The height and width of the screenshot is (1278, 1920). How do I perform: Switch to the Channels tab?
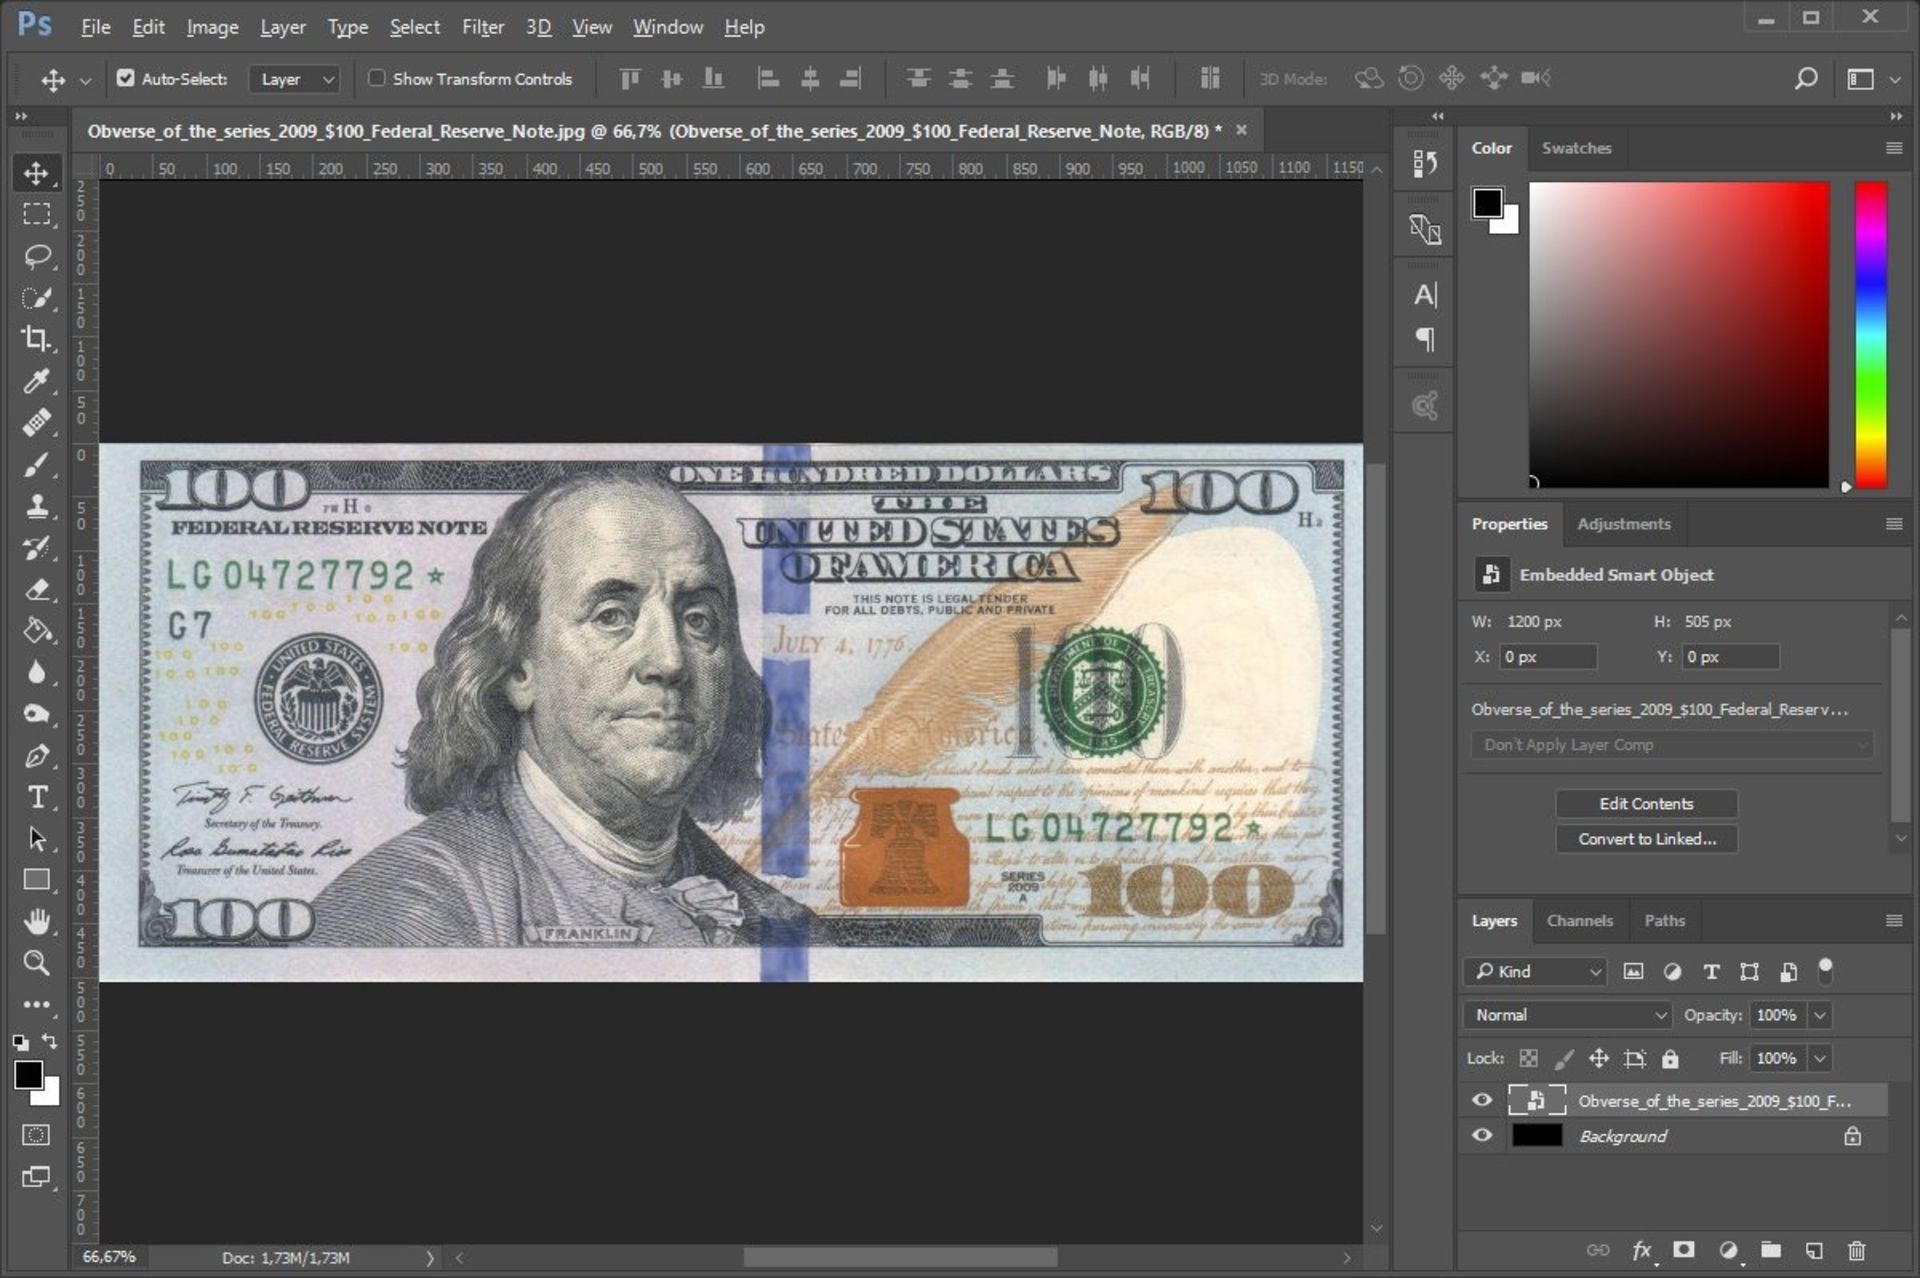[1579, 921]
